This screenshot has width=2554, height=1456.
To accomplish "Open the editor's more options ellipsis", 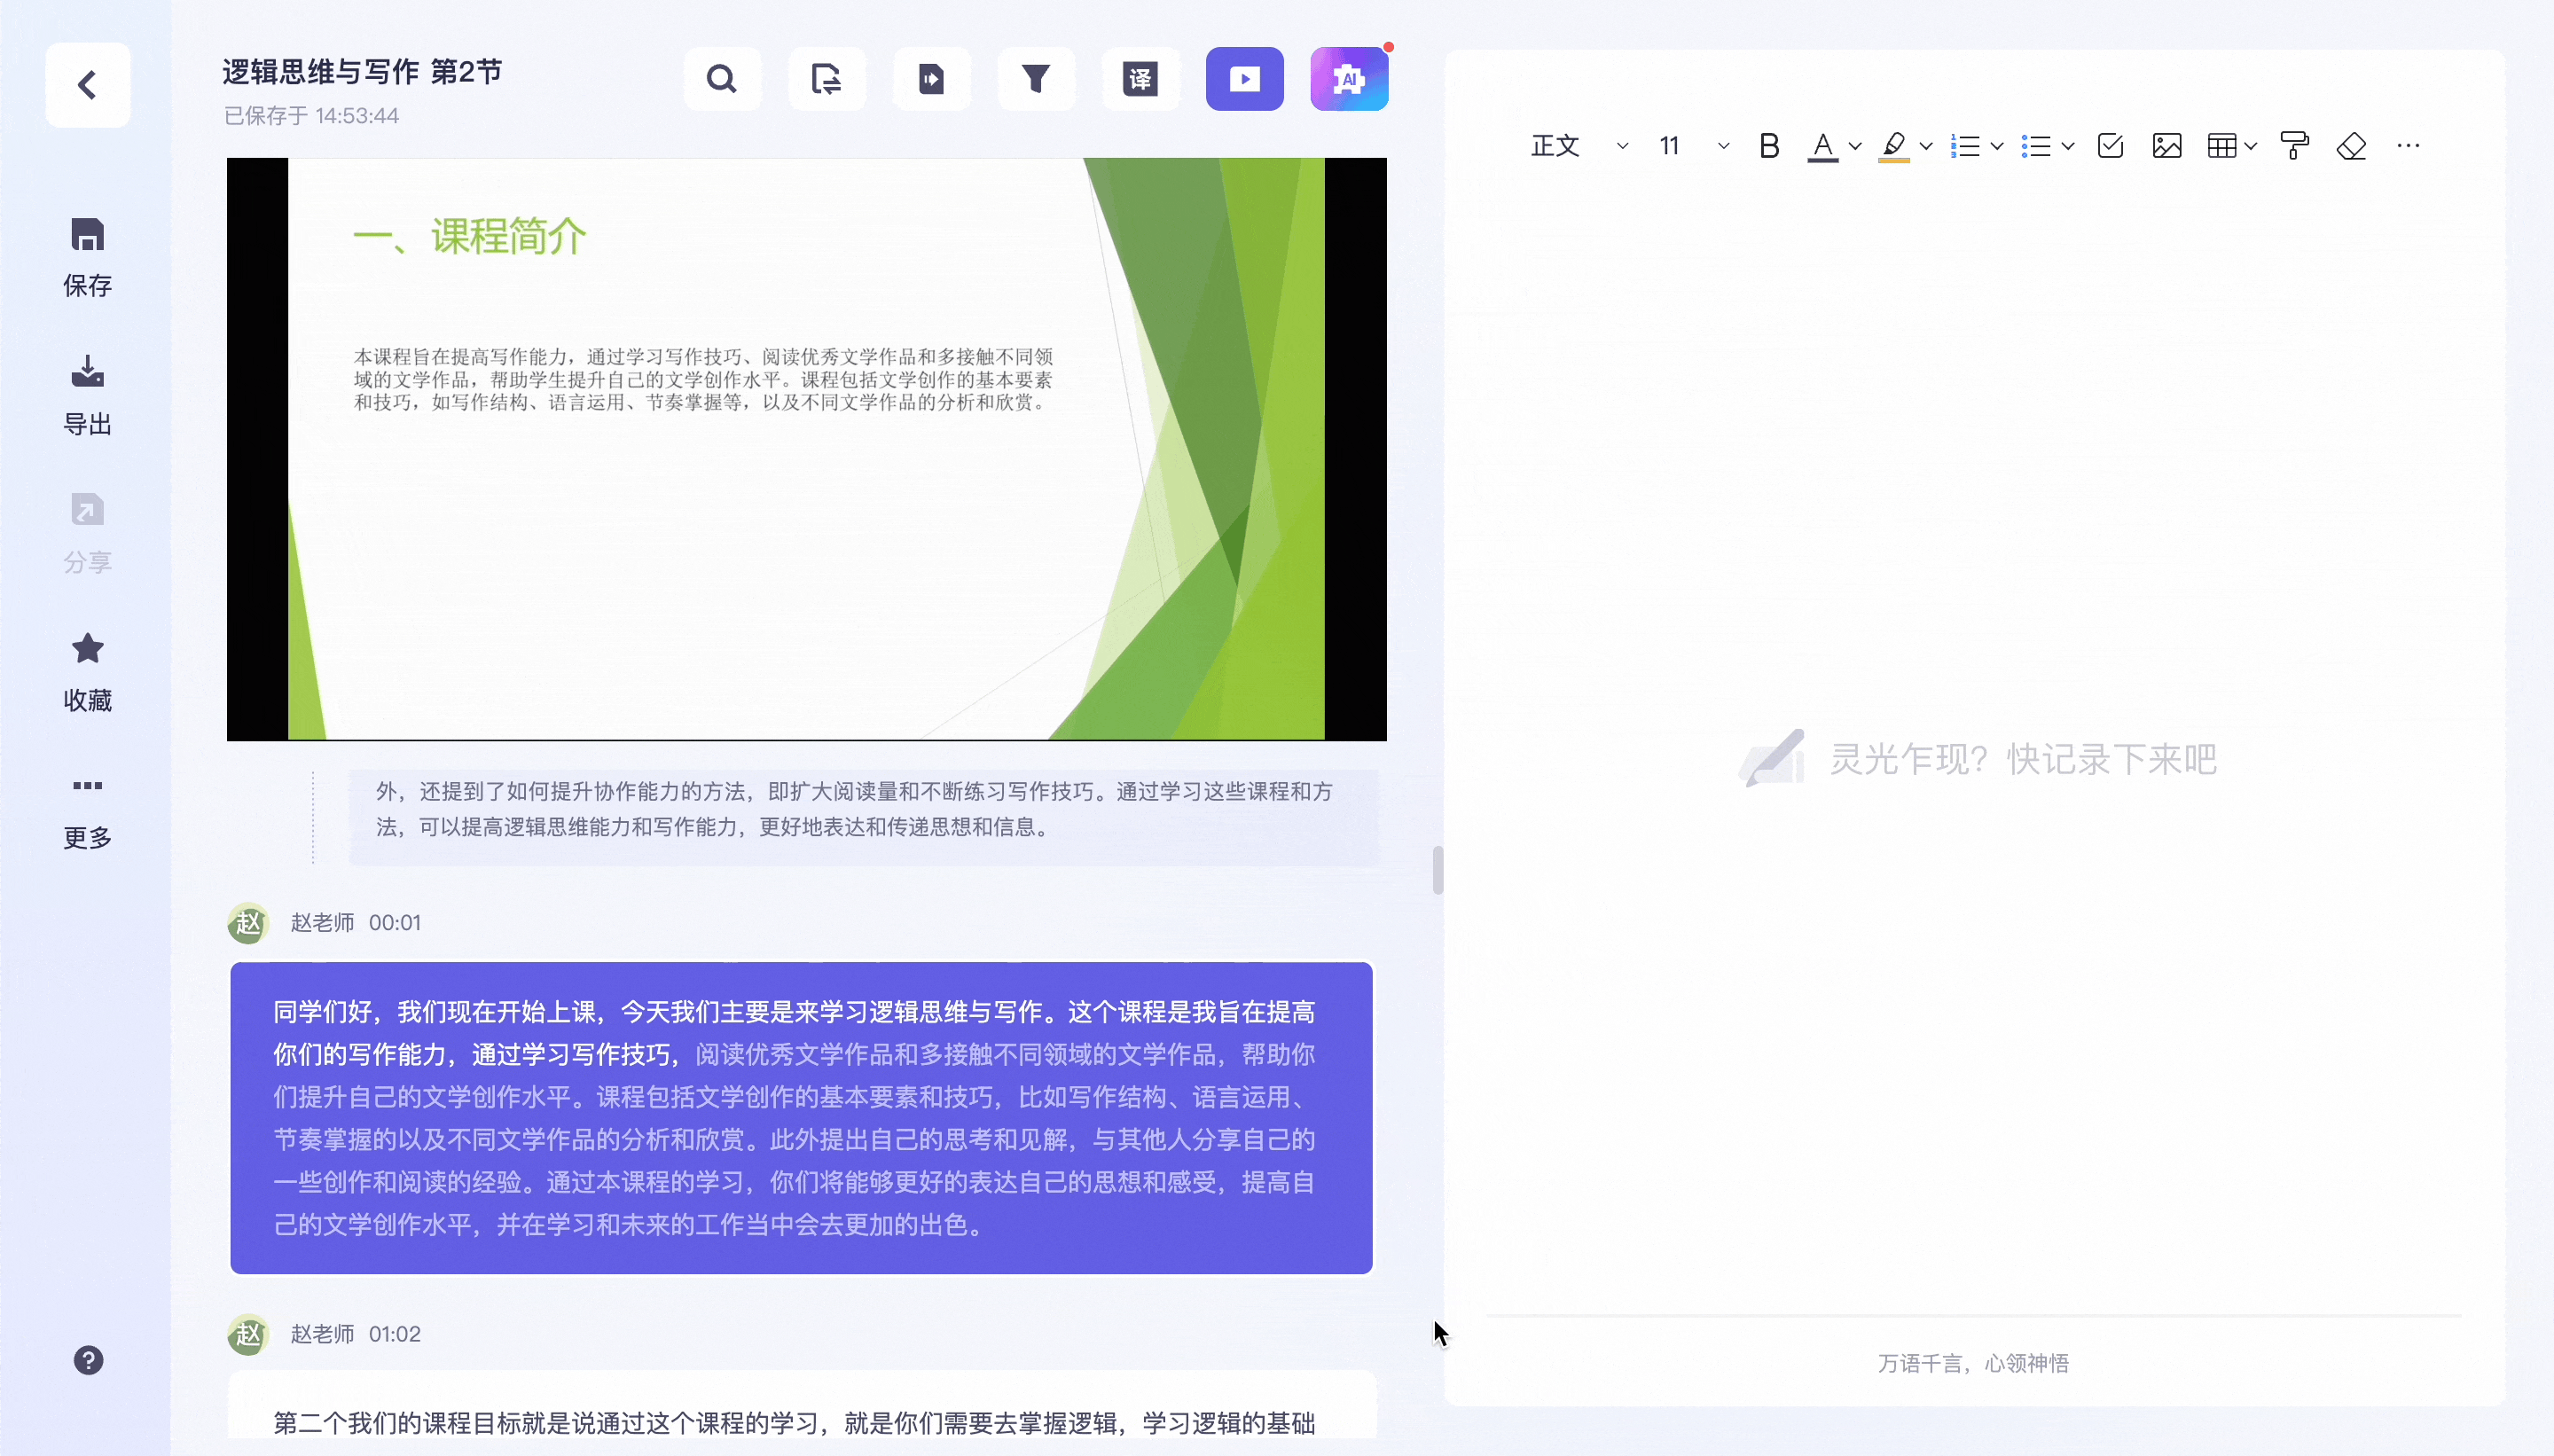I will (x=2408, y=146).
